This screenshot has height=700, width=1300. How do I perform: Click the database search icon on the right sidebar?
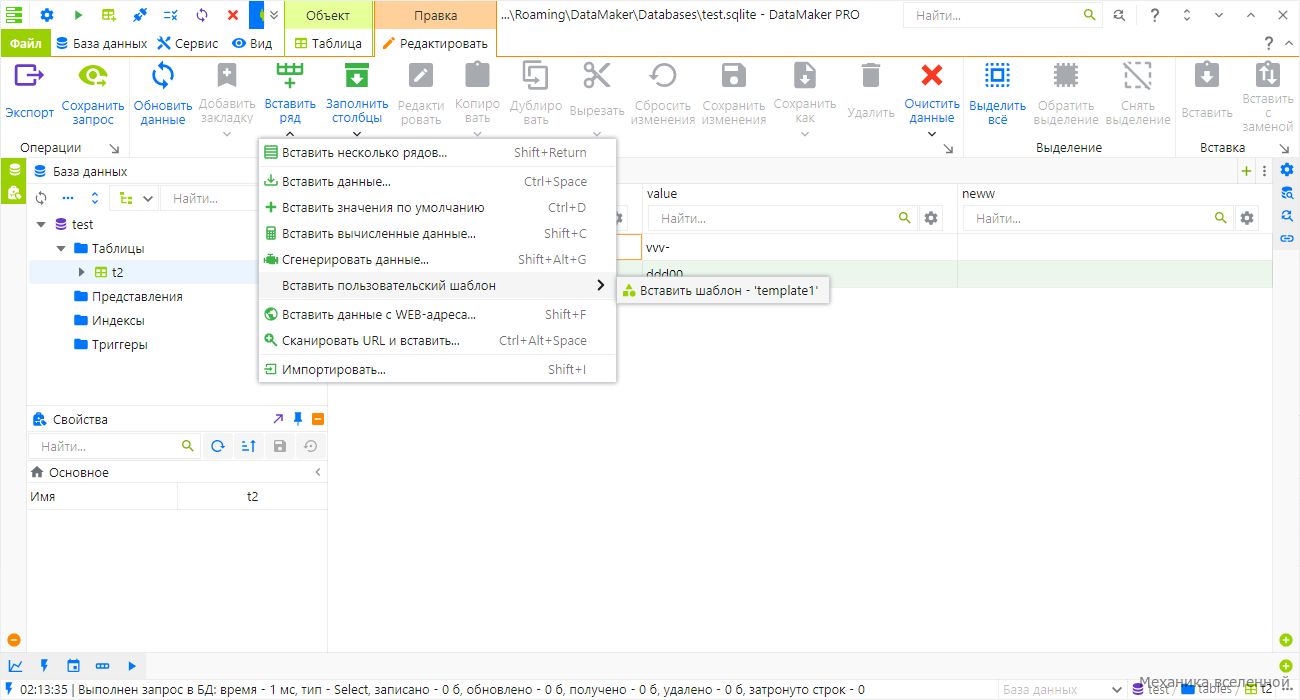[1287, 193]
